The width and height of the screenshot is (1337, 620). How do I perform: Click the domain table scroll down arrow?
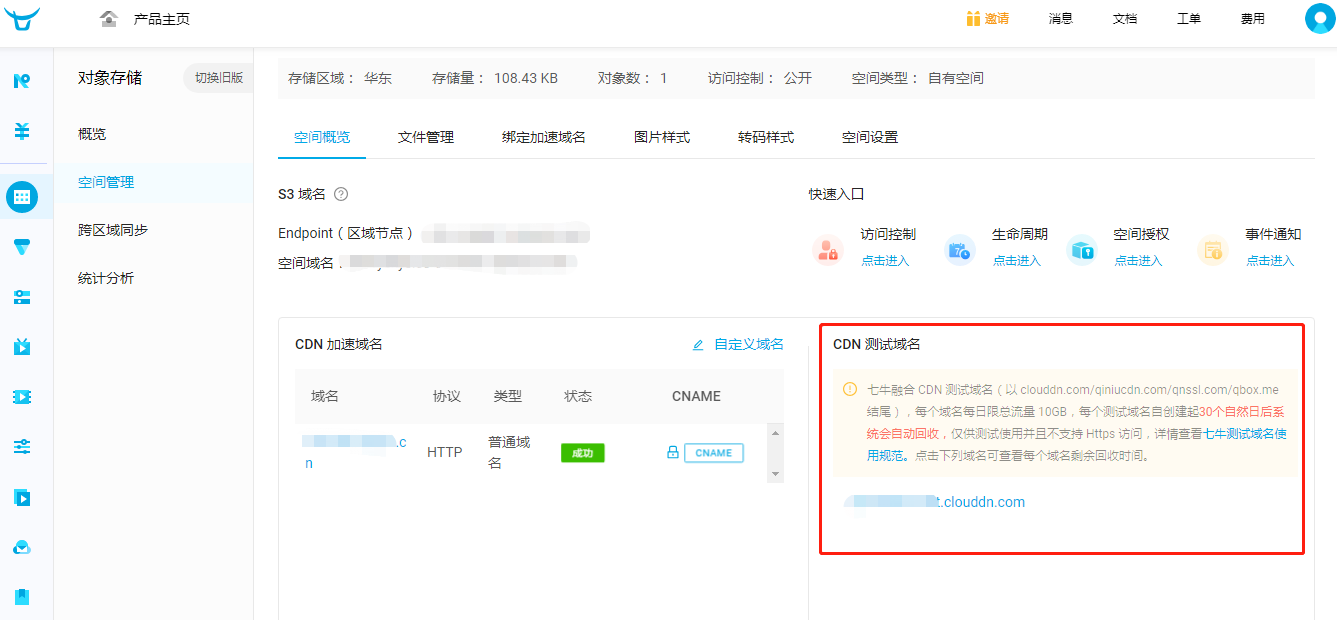point(774,474)
